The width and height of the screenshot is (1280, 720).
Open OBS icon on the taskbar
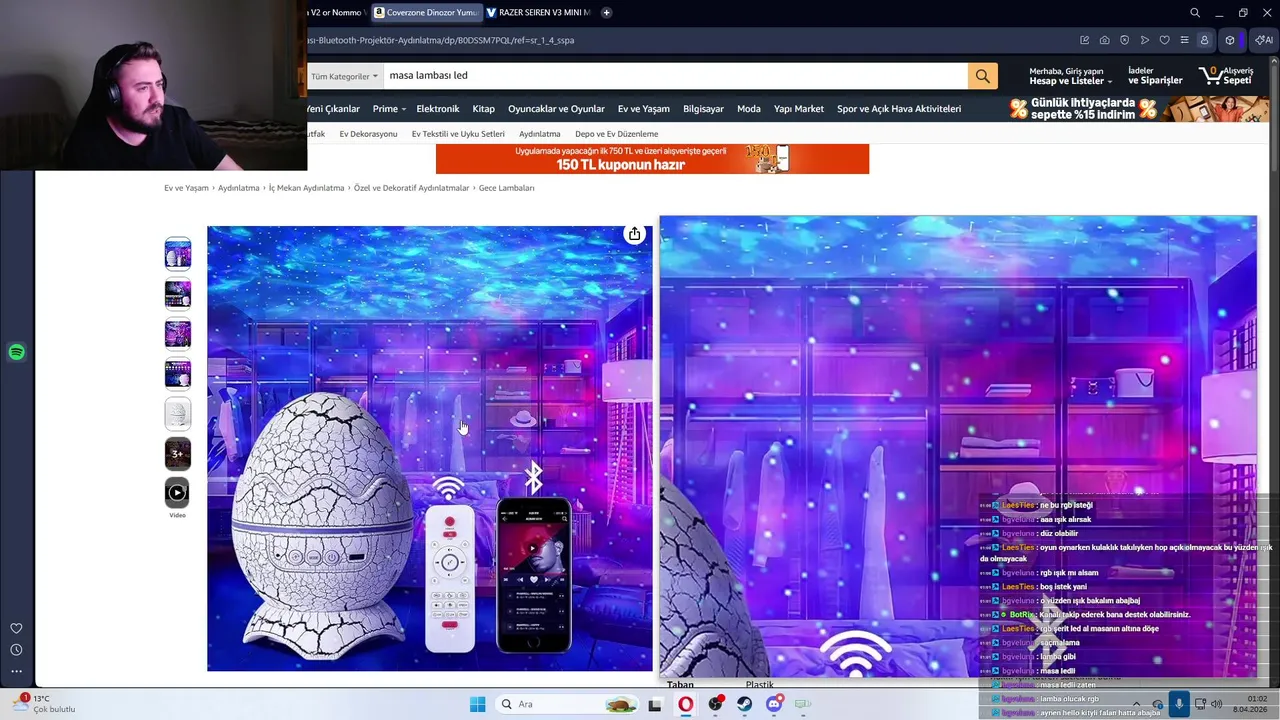(x=715, y=704)
